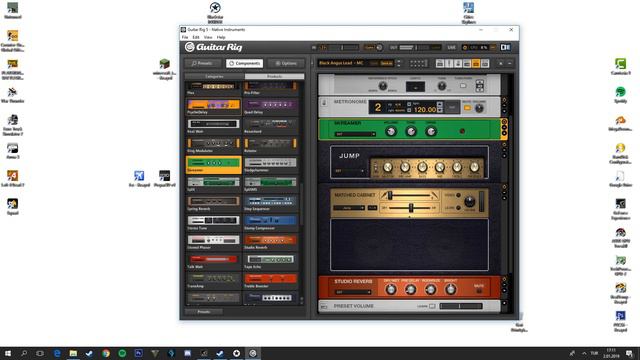This screenshot has height=360, width=640.
Task: Select the Step Sequencer component
Action: click(x=270, y=203)
